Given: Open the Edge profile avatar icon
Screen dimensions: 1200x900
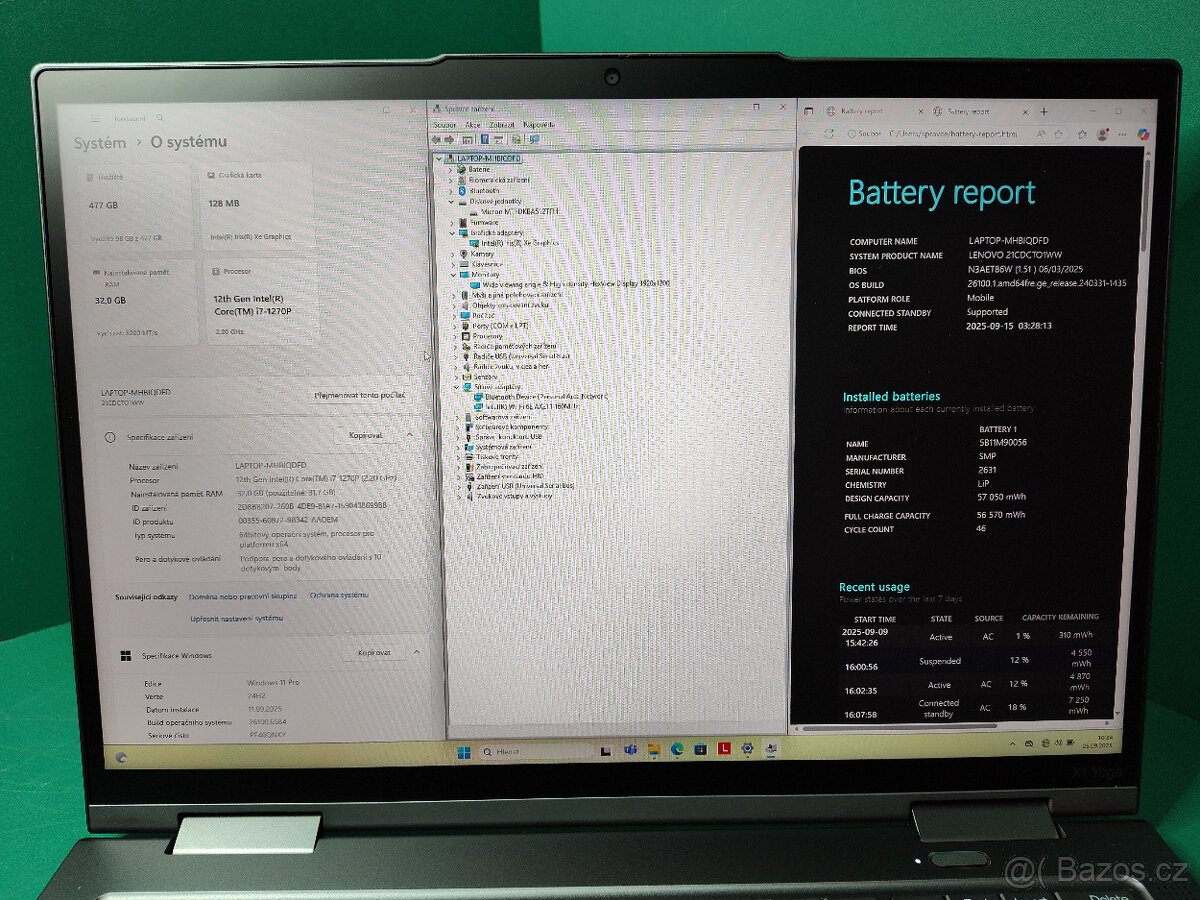Looking at the screenshot, I should (x=1103, y=134).
